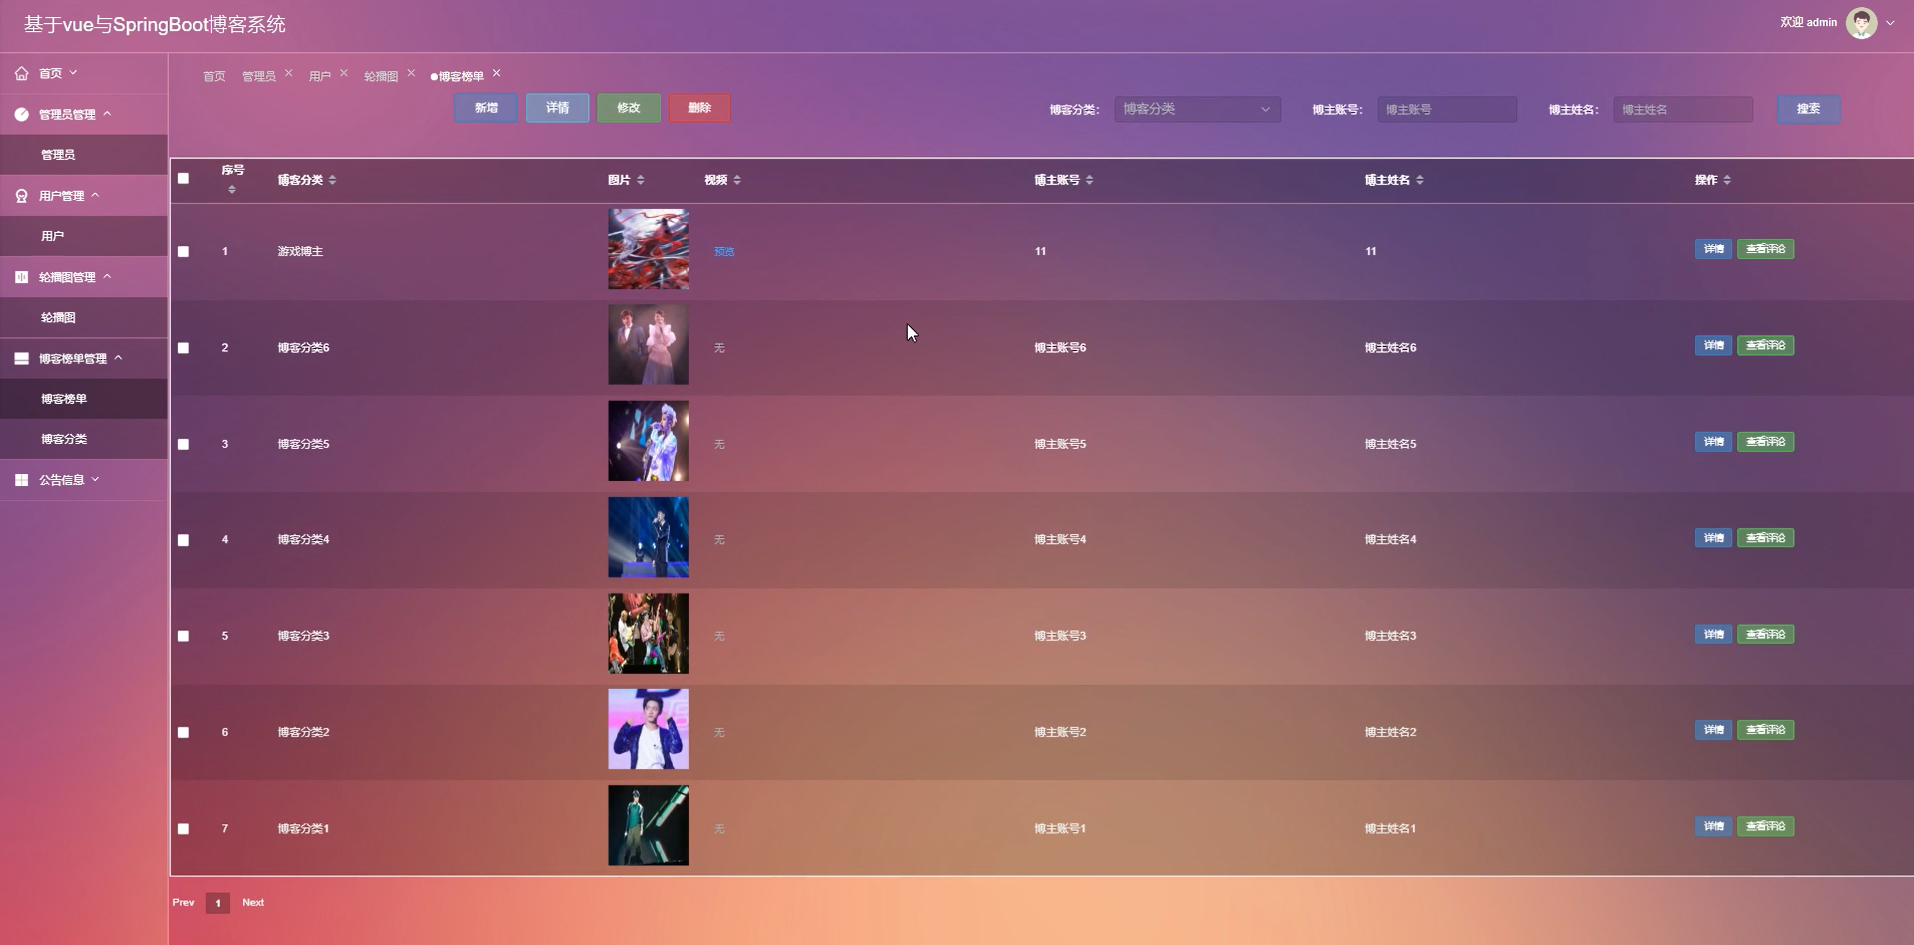Open the thumbnail image in 游戏博主 row
Image resolution: width=1914 pixels, height=945 pixels.
point(648,249)
